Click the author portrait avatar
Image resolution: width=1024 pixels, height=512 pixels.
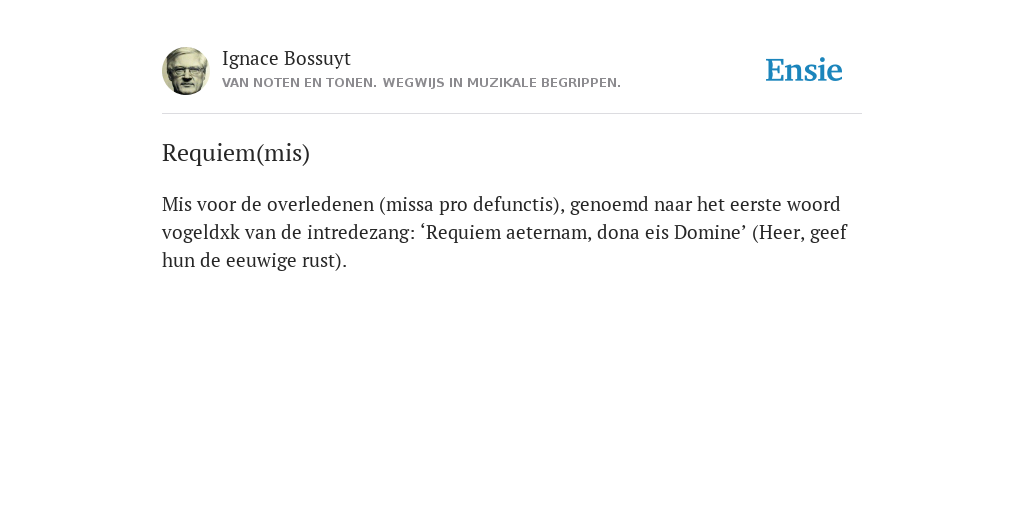185,71
